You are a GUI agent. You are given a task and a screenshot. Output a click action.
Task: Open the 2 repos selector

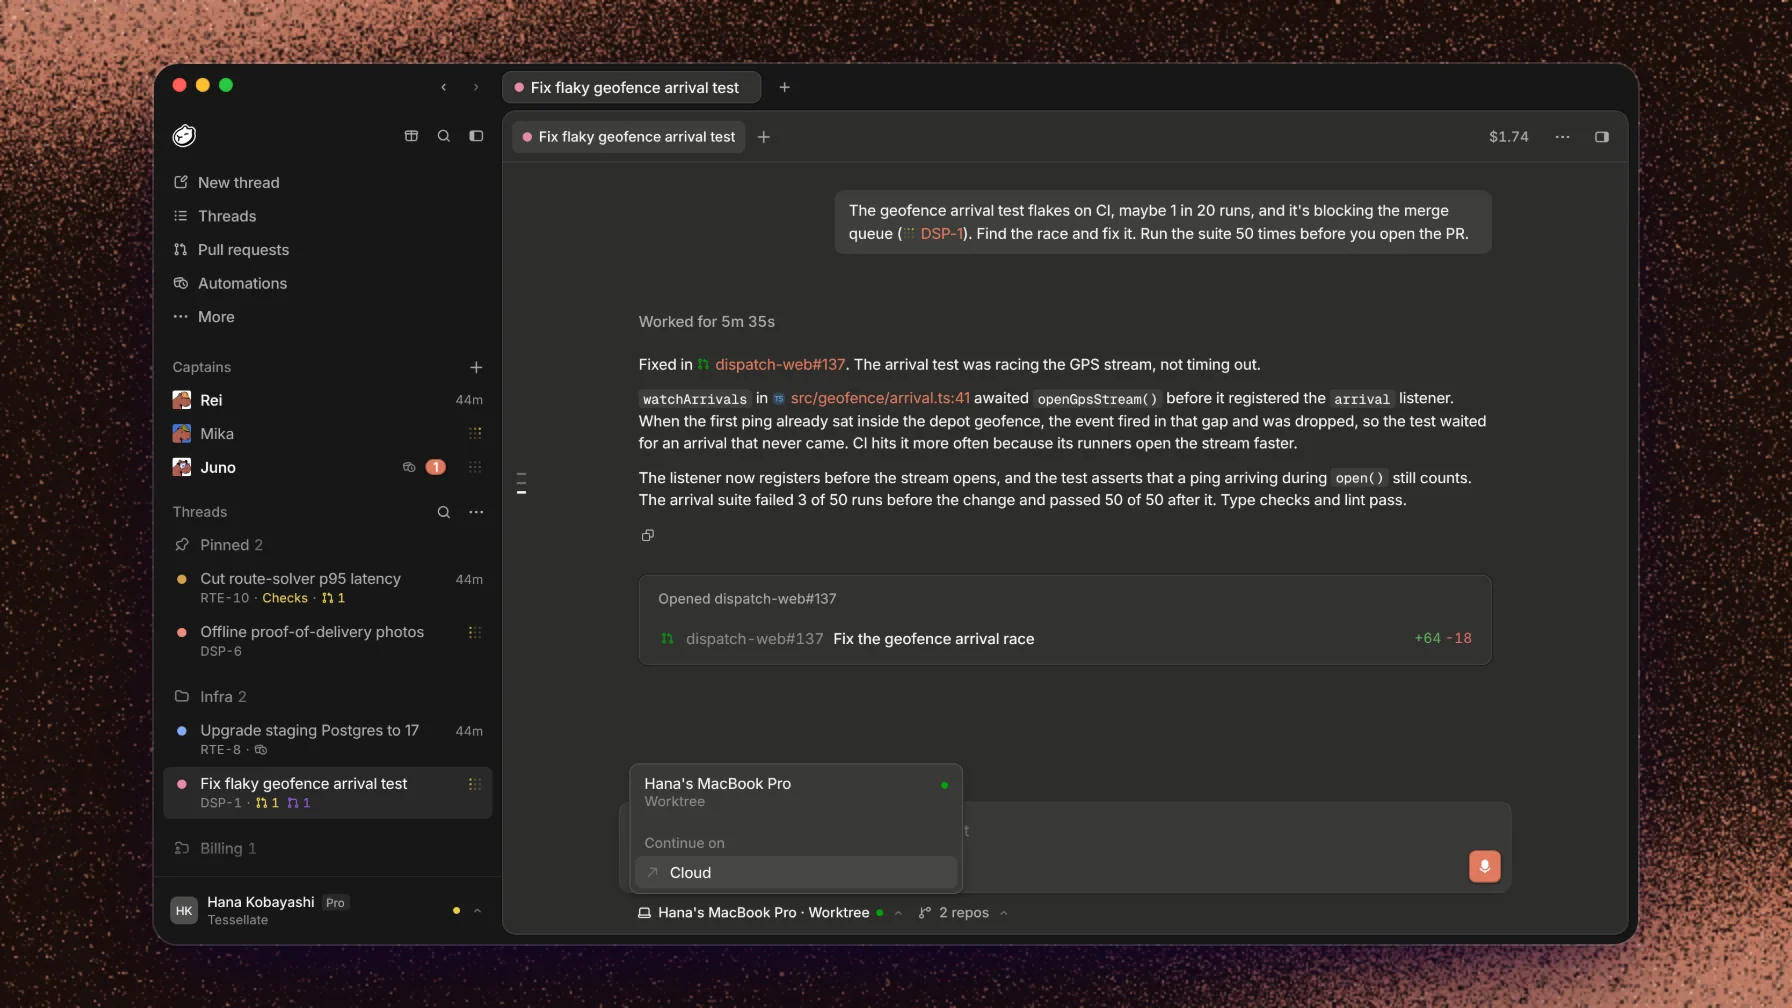(963, 913)
